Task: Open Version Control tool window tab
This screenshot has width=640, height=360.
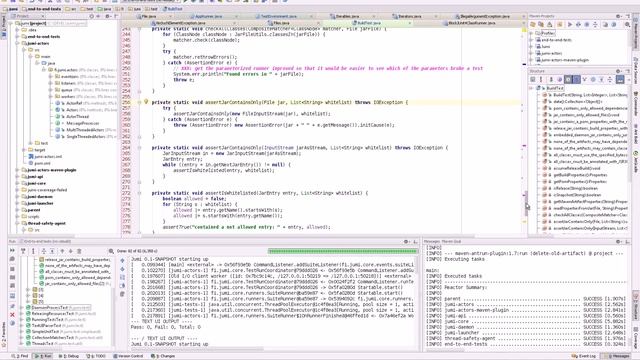Action: coord(128,356)
